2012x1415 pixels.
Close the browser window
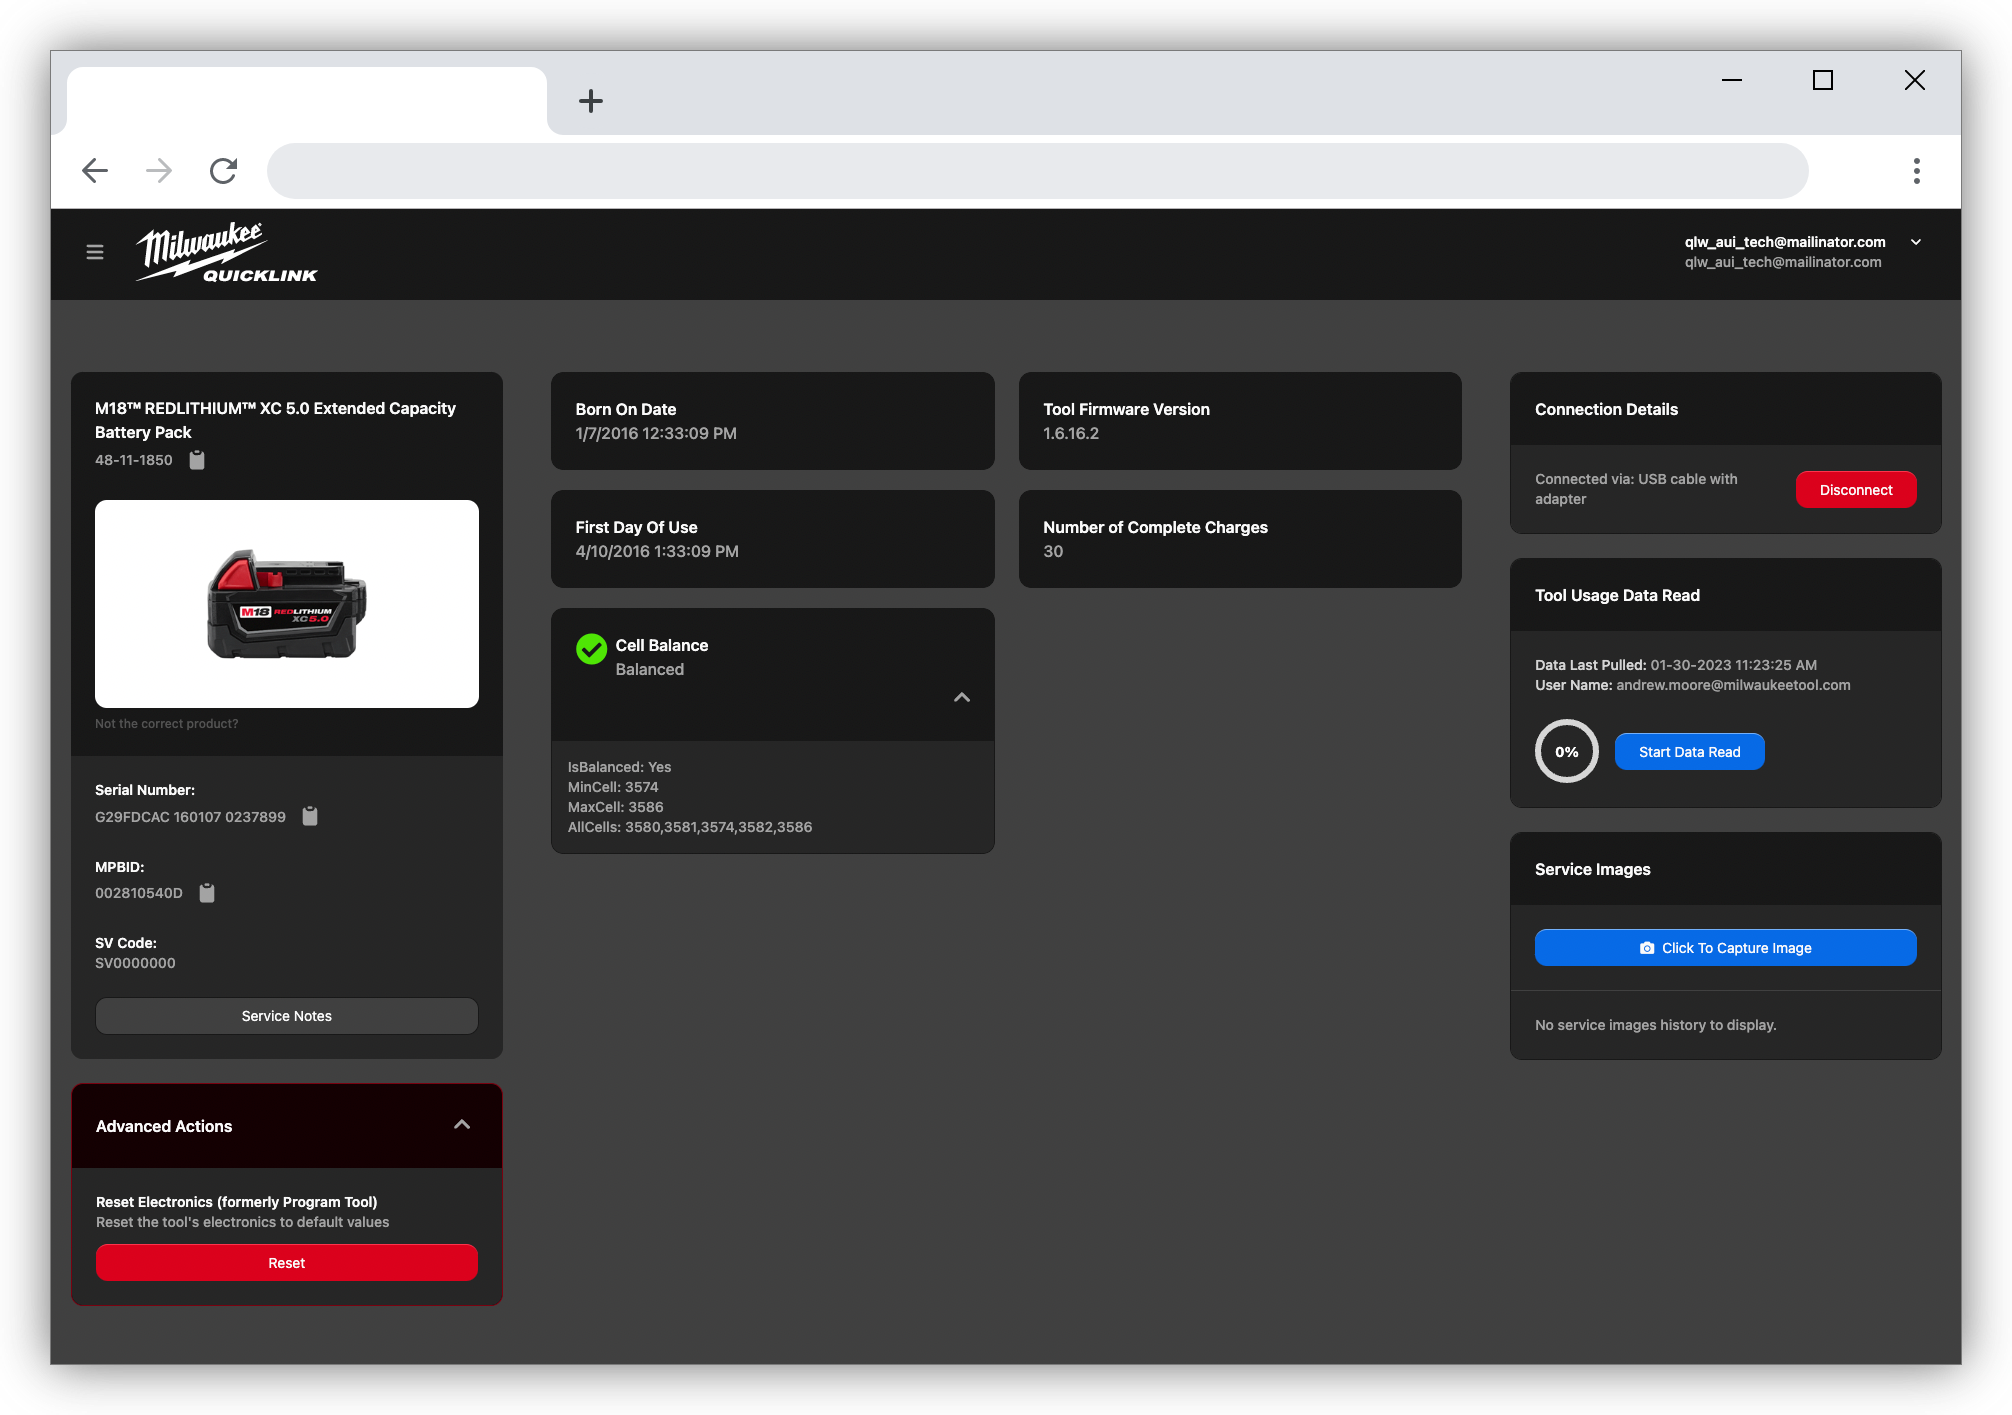click(1915, 80)
